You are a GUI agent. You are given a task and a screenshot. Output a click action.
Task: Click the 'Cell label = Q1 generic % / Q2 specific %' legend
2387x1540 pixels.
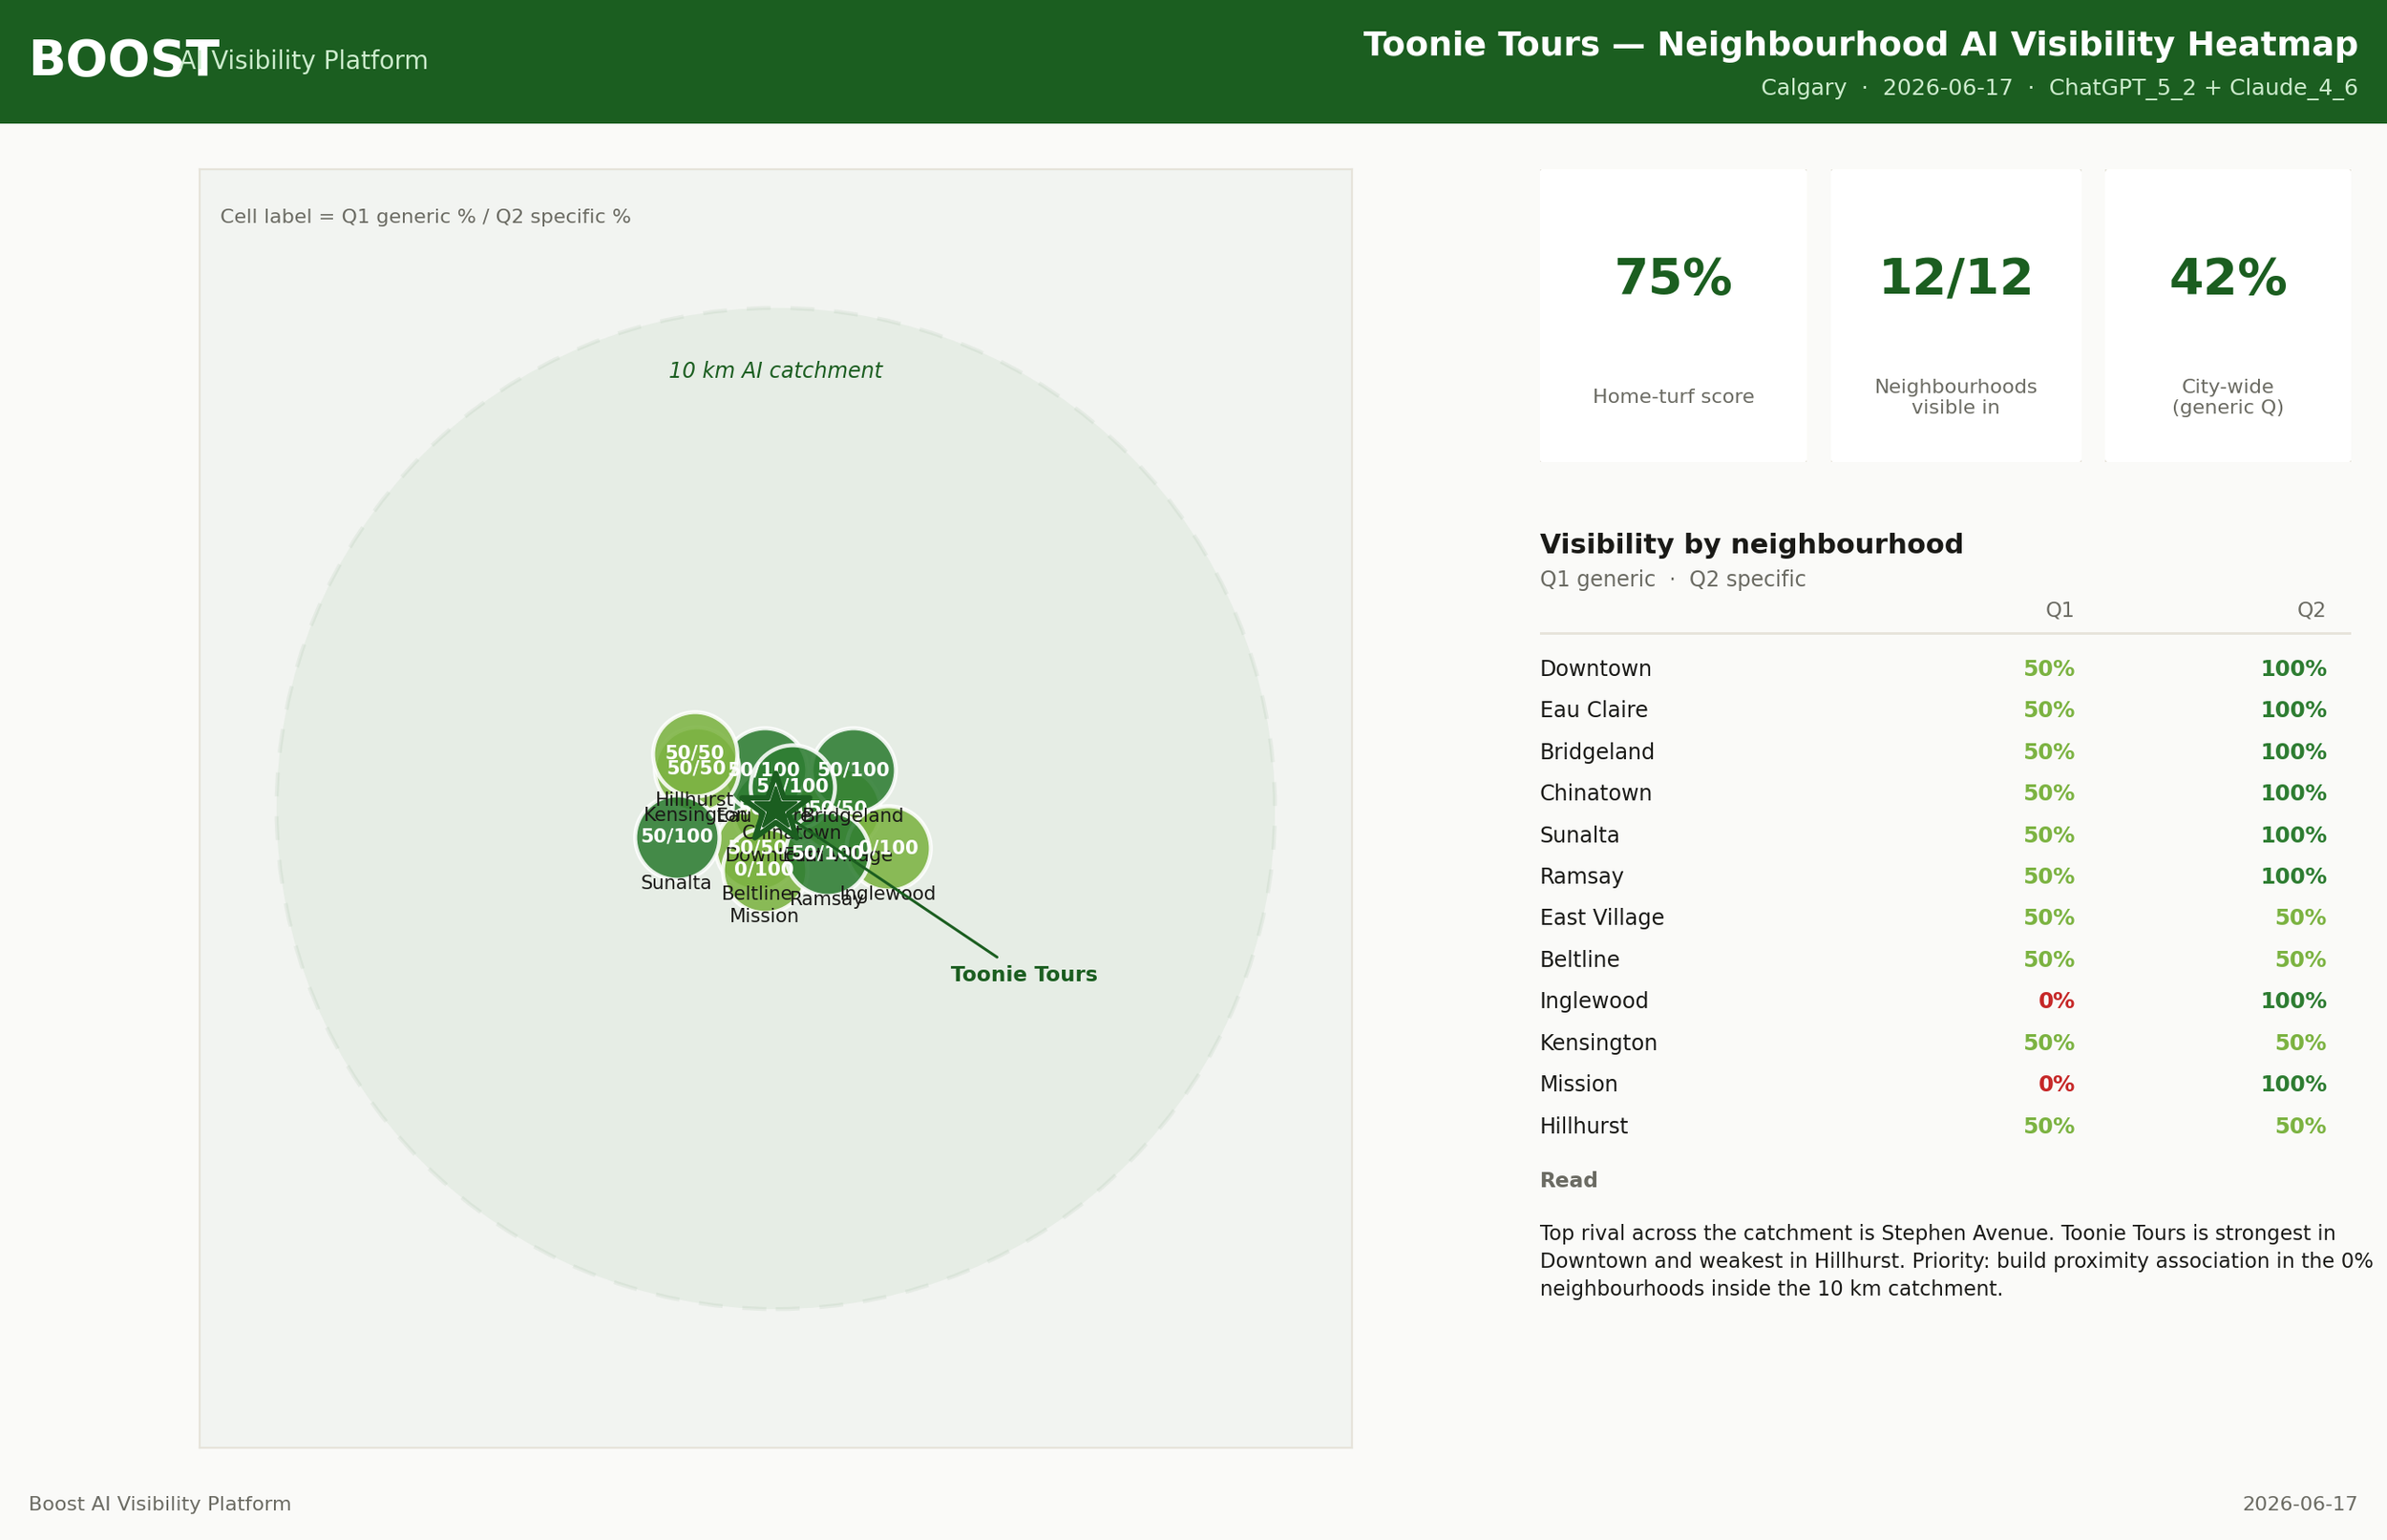(425, 217)
